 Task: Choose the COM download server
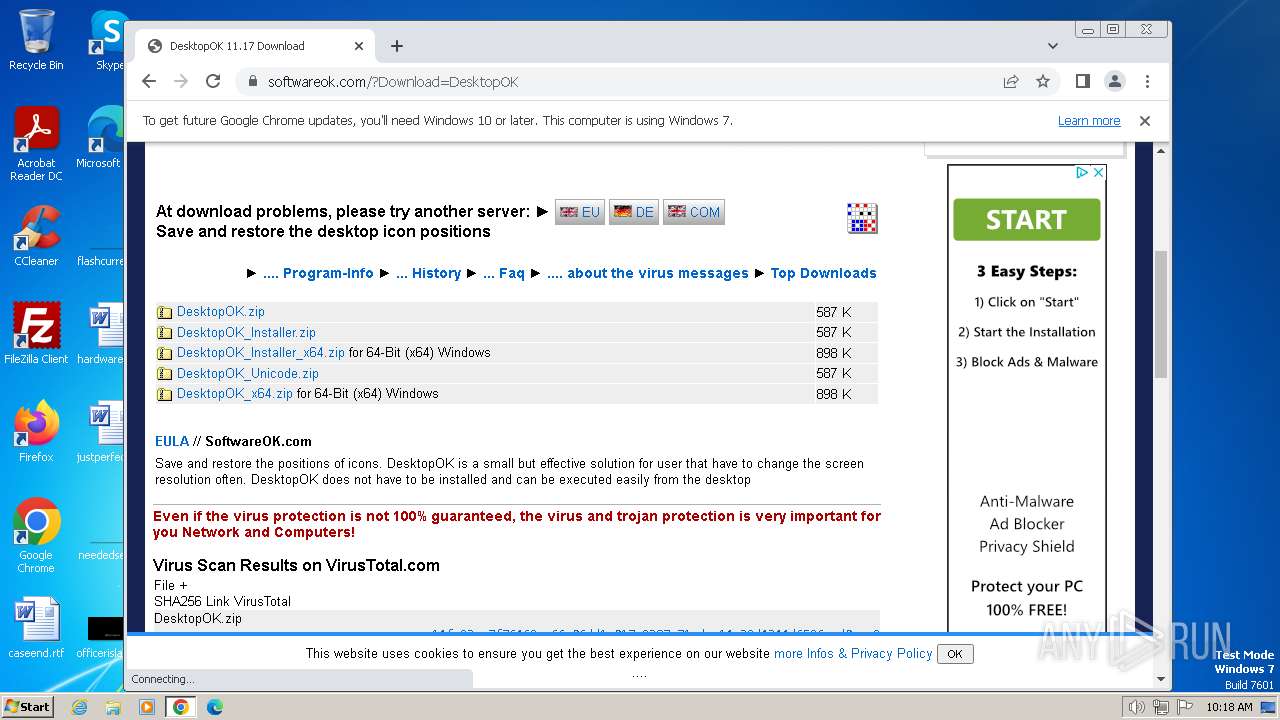pyautogui.click(x=694, y=212)
